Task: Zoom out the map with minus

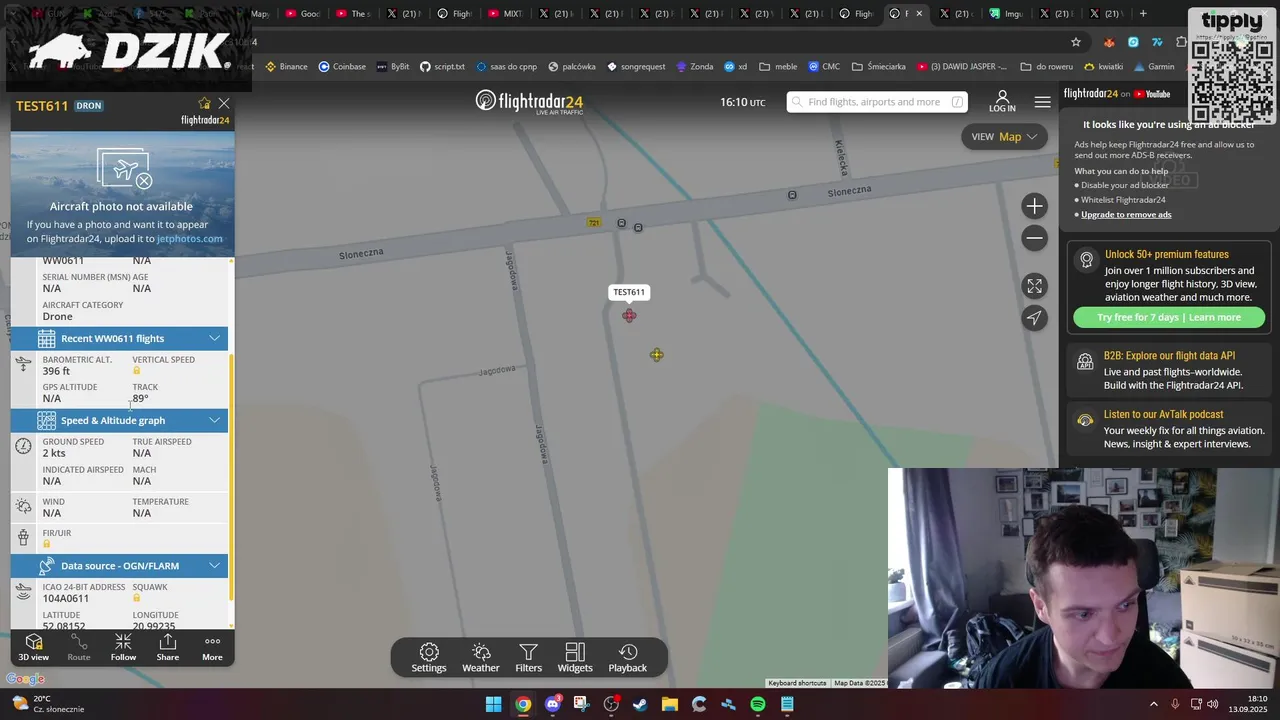Action: [x=1034, y=238]
